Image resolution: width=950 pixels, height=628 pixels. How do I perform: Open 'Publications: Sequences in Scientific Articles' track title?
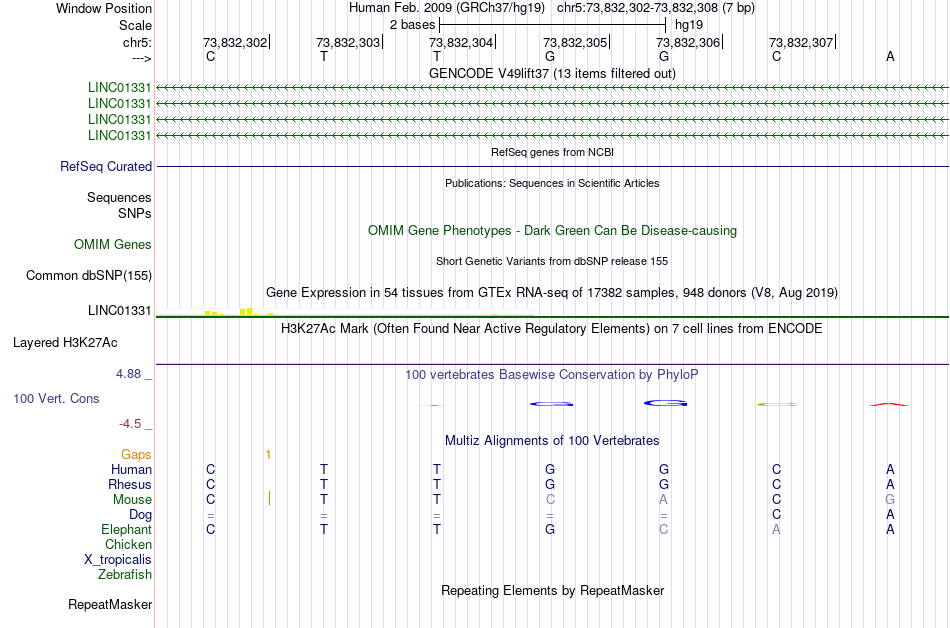point(552,183)
